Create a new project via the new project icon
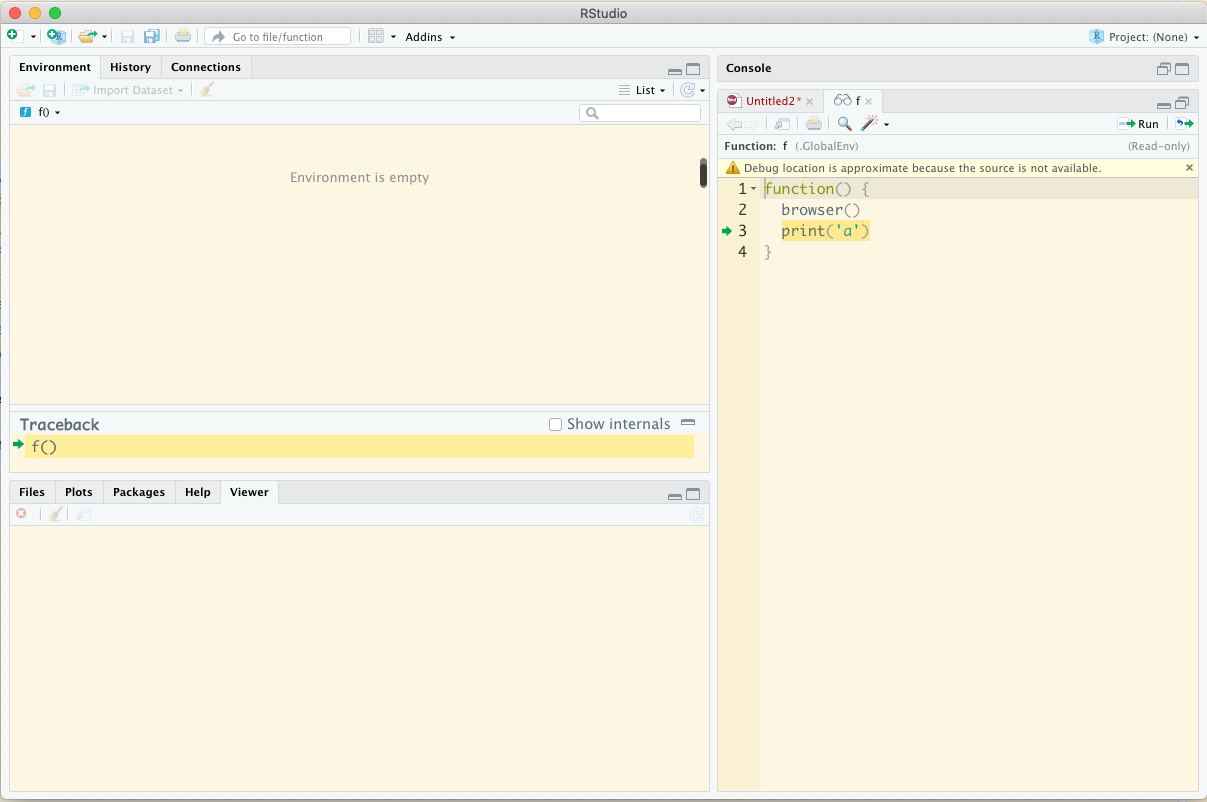Image resolution: width=1207 pixels, height=802 pixels. click(56, 35)
